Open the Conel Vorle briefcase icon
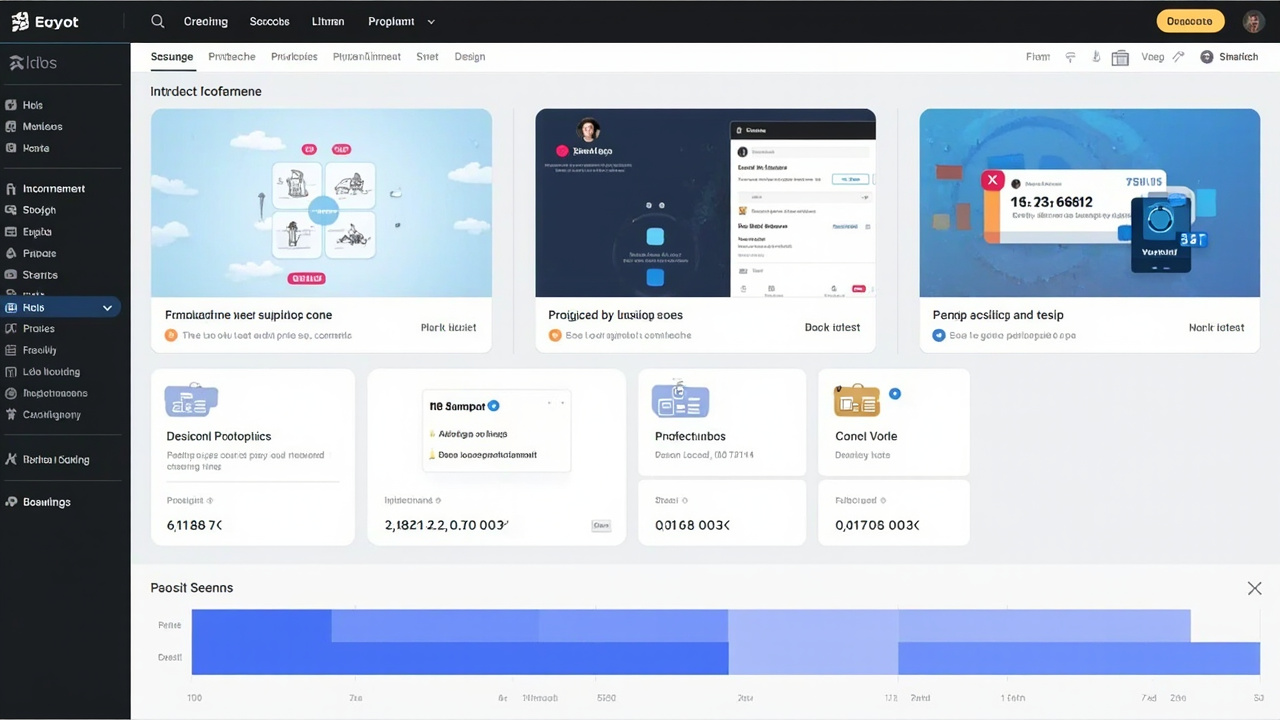Viewport: 1280px width, 720px height. pos(857,400)
